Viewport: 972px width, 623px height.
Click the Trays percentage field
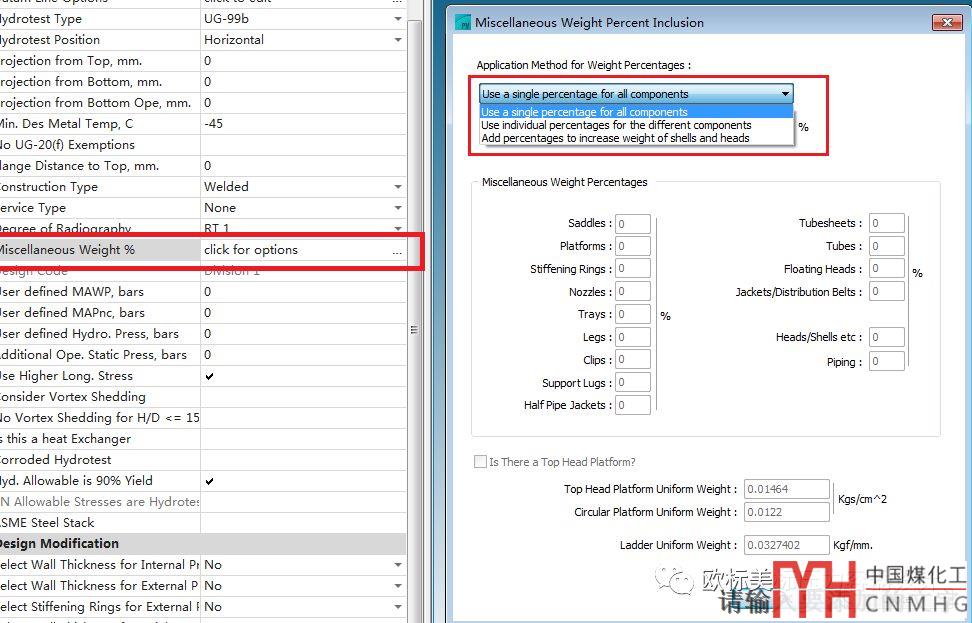pyautogui.click(x=633, y=314)
